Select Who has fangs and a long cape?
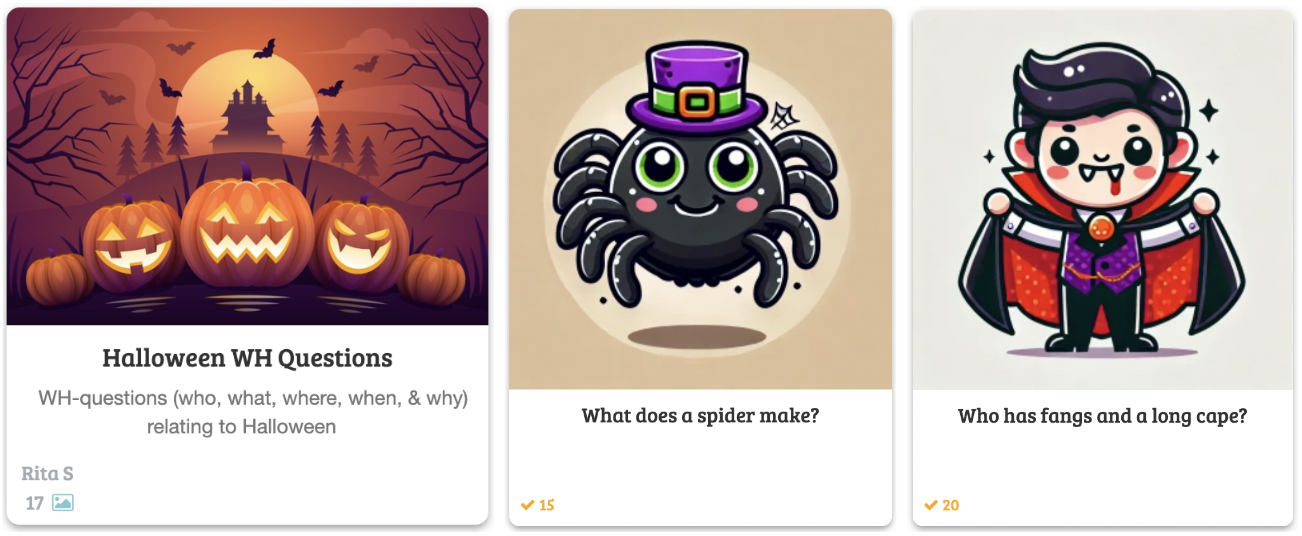Screen dimensions: 1302x536 pyautogui.click(x=1102, y=415)
